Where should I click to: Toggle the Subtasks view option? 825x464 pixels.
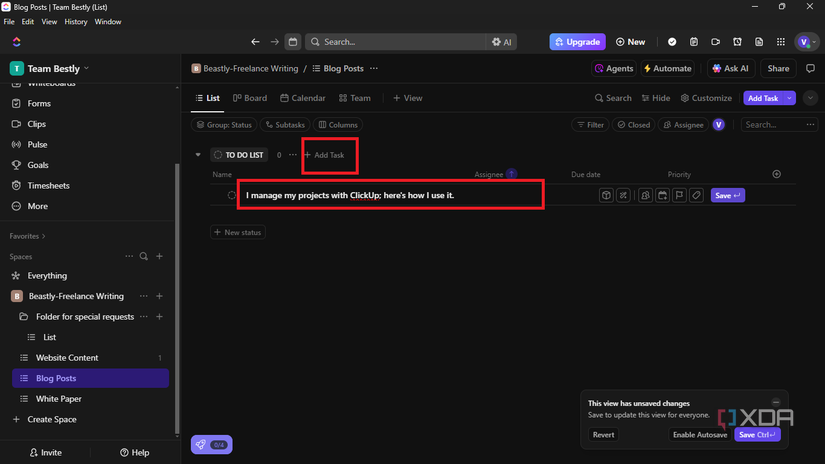[285, 125]
